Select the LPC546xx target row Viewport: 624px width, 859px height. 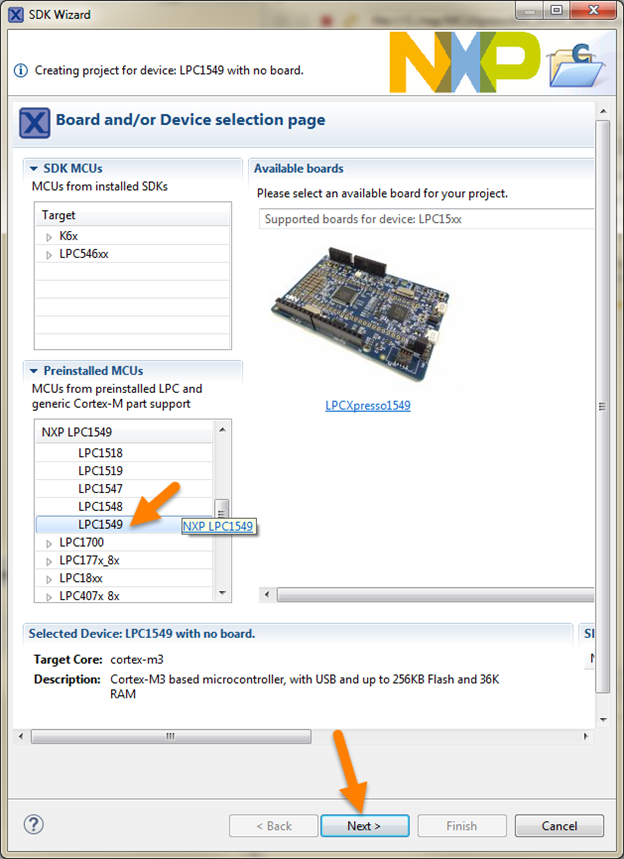point(133,254)
